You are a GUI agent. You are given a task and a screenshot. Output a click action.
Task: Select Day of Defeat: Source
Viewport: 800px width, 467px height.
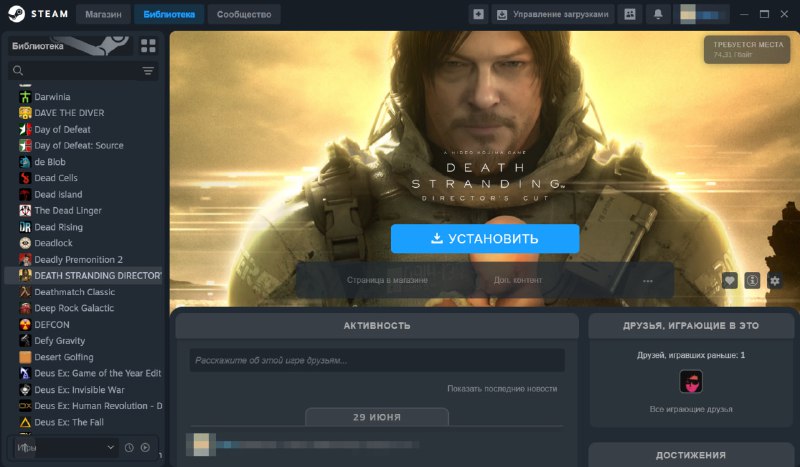click(79, 145)
